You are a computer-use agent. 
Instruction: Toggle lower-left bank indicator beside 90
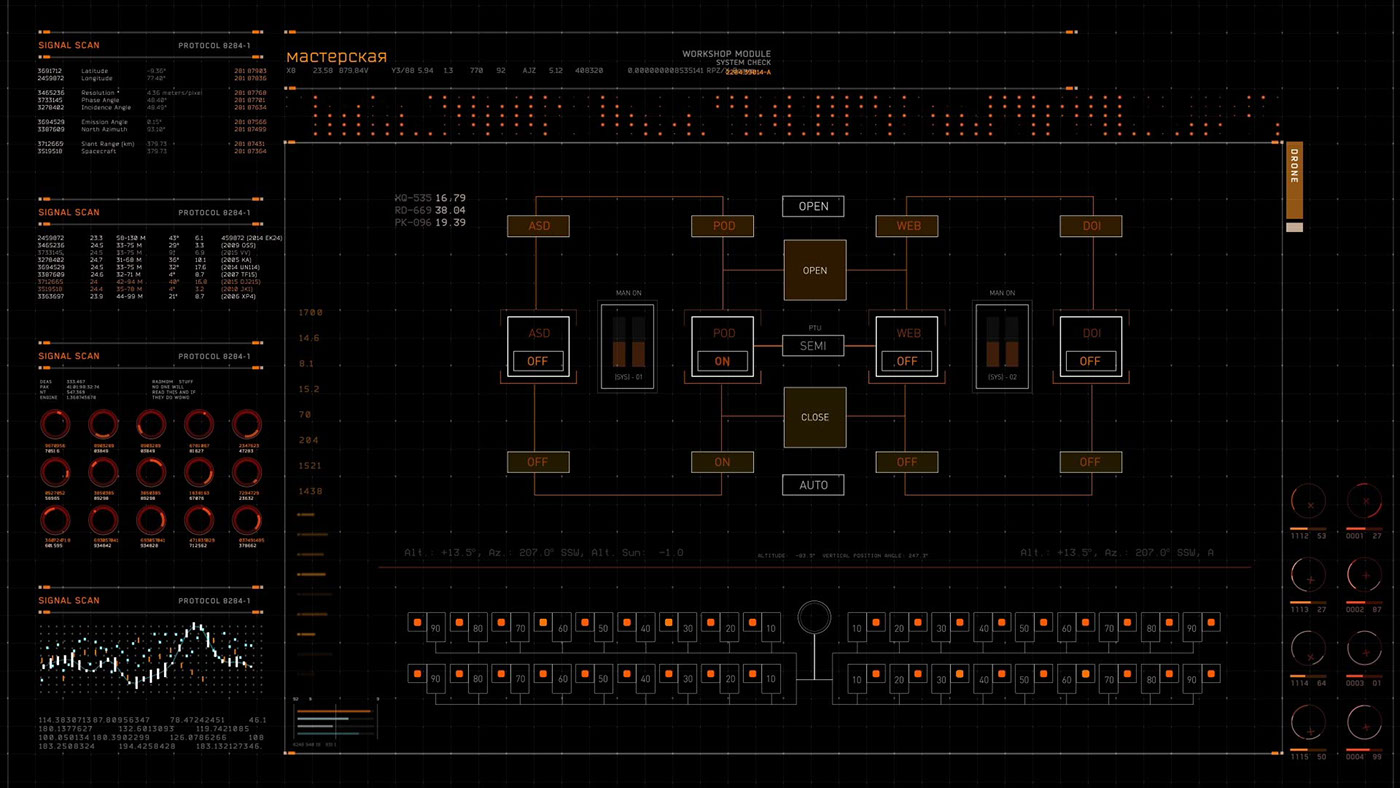(418, 673)
